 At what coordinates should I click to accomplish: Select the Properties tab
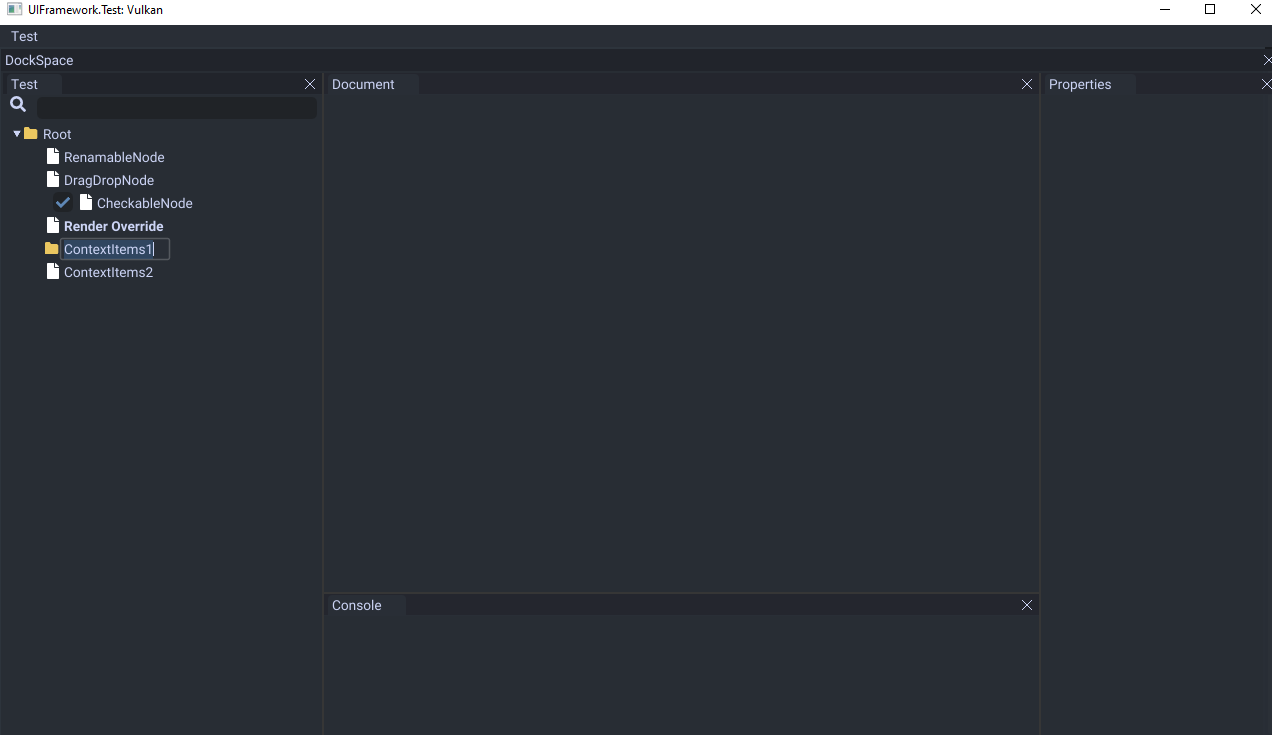[x=1080, y=84]
